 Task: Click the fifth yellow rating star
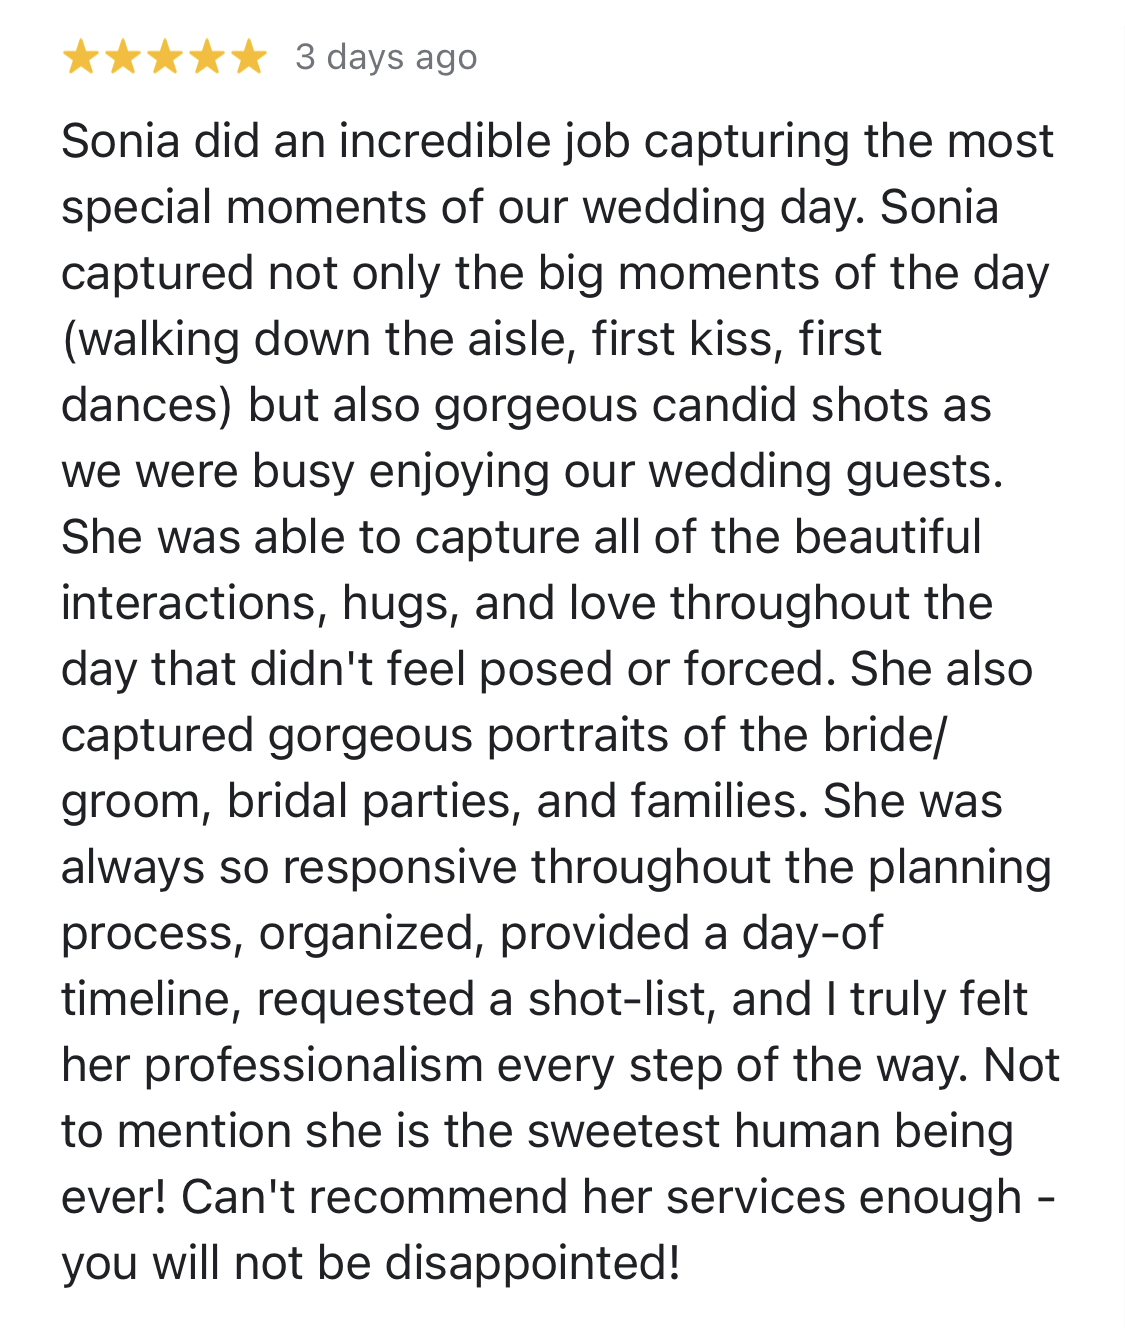coord(249,58)
